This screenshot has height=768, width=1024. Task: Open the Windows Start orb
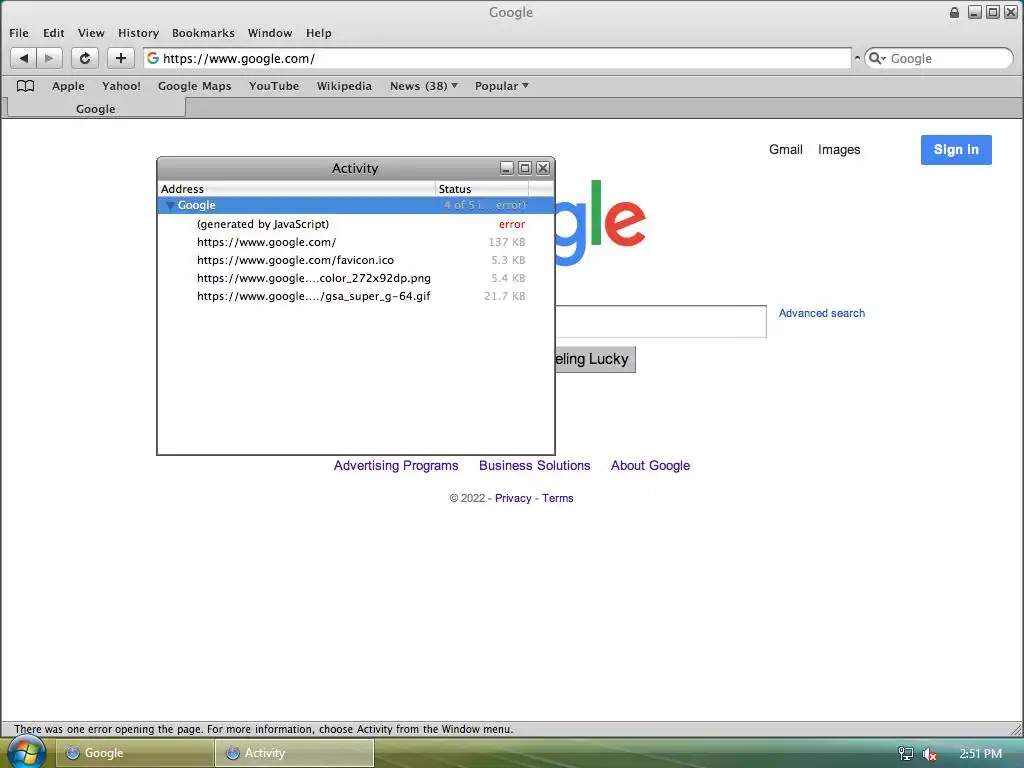coord(25,753)
